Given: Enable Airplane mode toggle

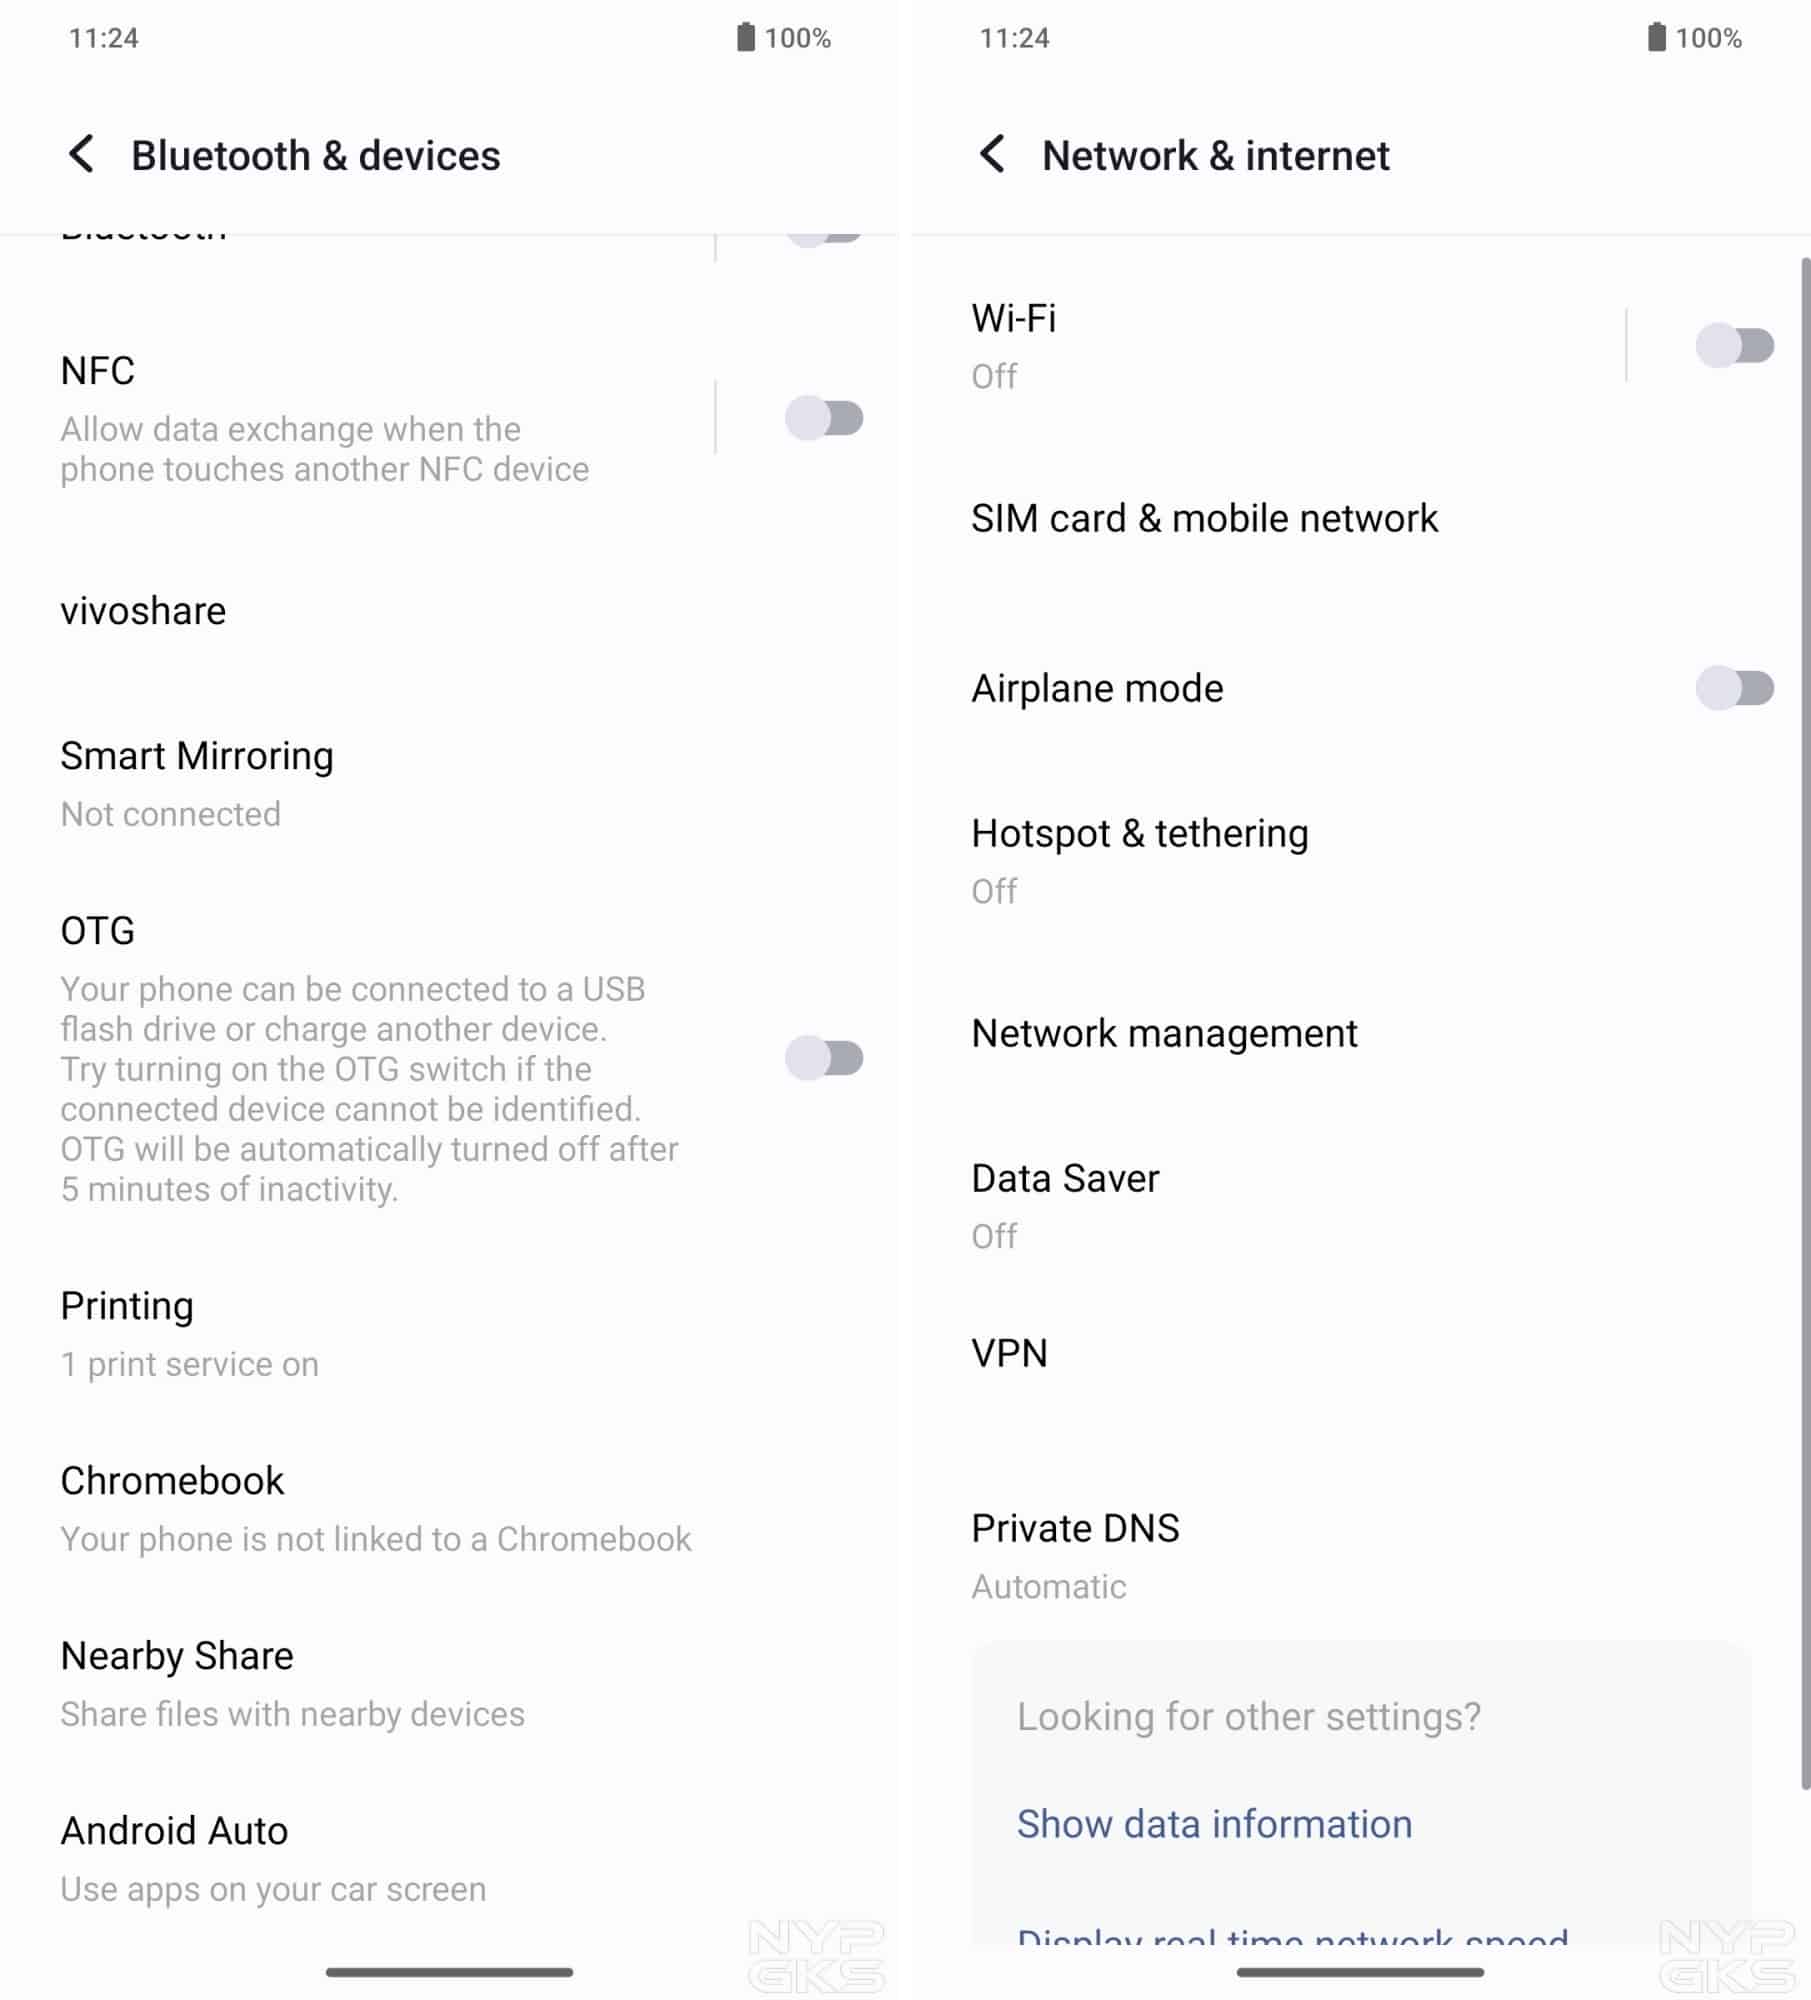Looking at the screenshot, I should click(x=1734, y=689).
